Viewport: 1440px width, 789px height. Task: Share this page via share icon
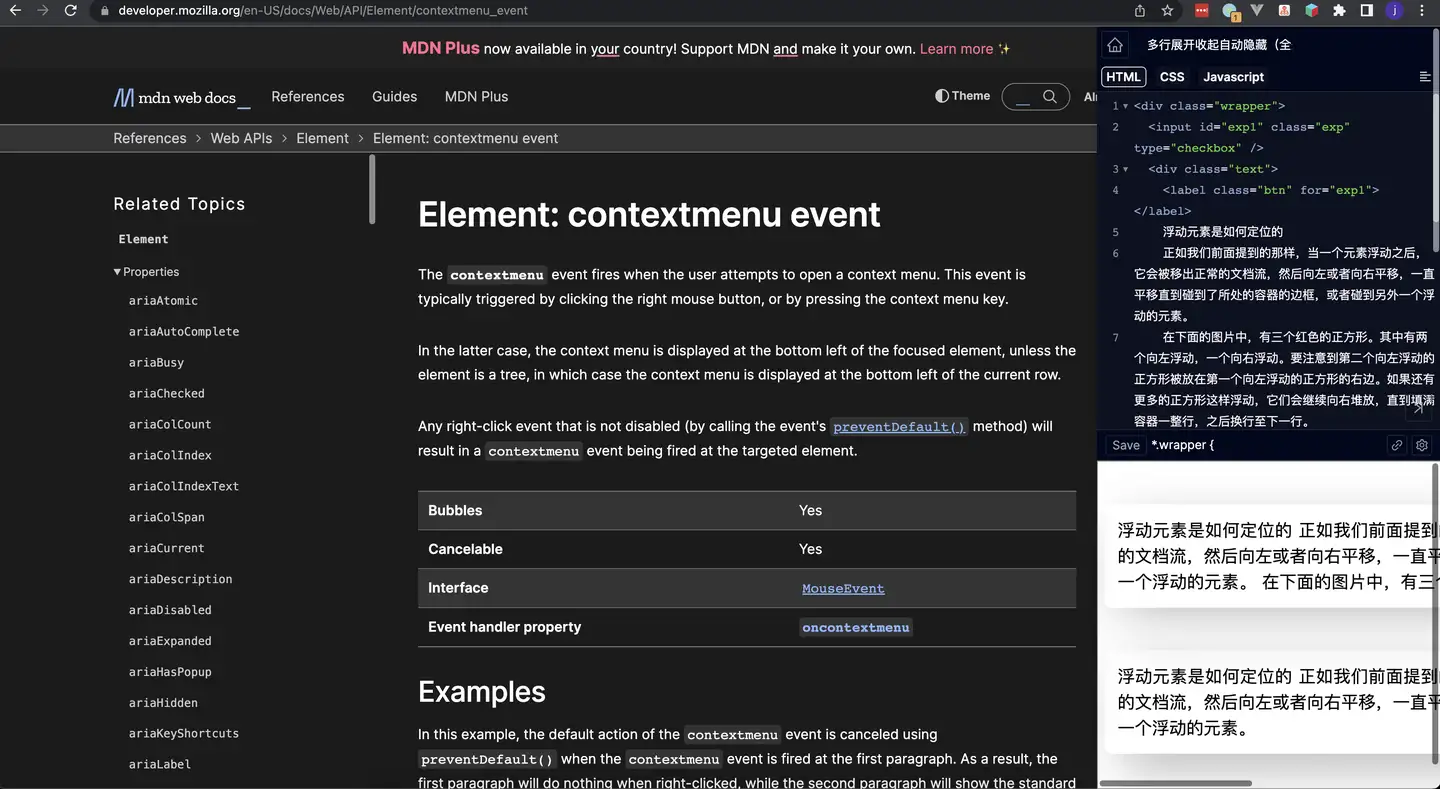pyautogui.click(x=1140, y=10)
